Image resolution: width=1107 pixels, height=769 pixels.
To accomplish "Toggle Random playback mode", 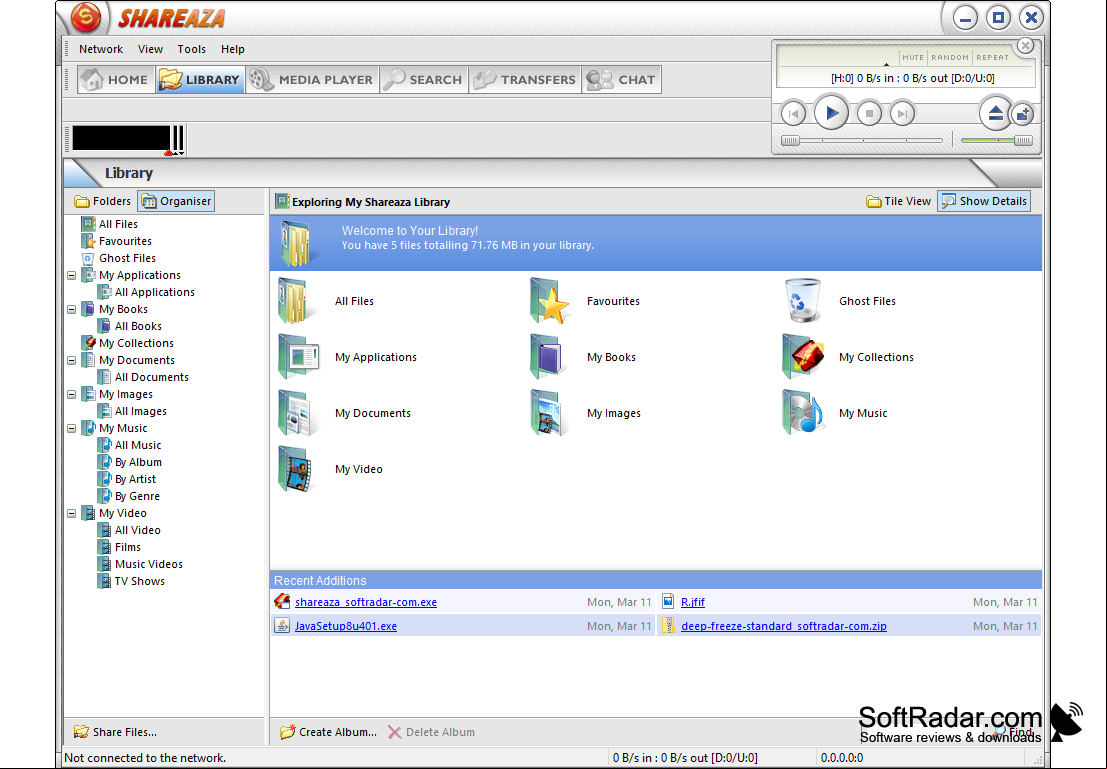I will pyautogui.click(x=950, y=57).
